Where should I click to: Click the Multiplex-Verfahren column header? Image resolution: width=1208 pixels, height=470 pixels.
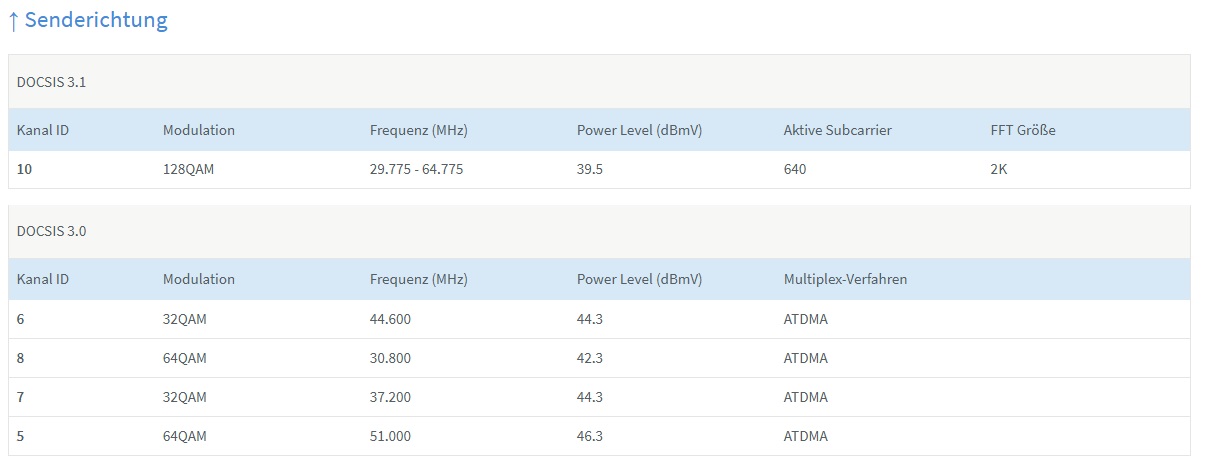pyautogui.click(x=845, y=279)
